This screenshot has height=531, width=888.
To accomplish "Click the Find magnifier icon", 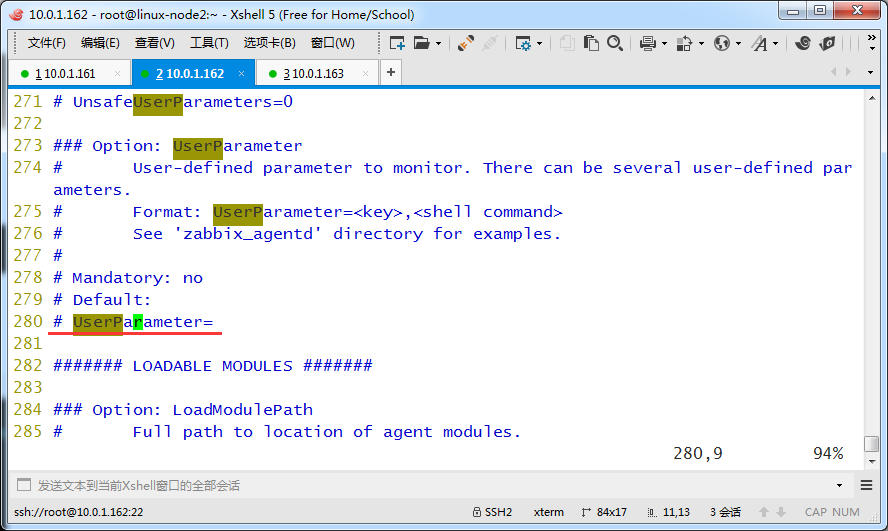I will point(615,43).
